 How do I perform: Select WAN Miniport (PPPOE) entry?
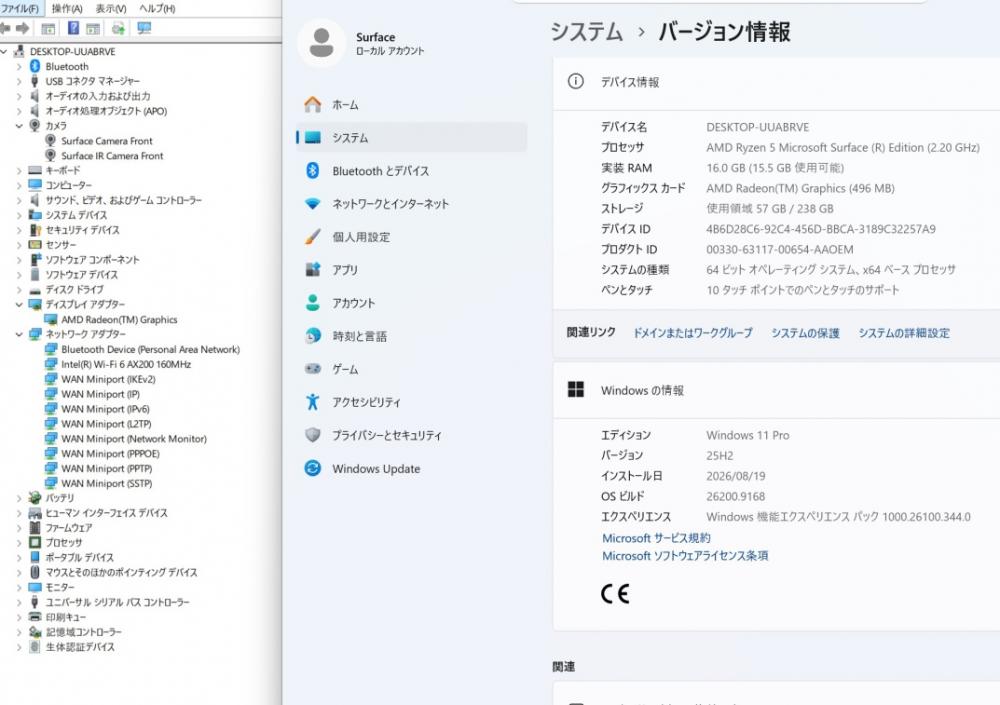[x=110, y=454]
